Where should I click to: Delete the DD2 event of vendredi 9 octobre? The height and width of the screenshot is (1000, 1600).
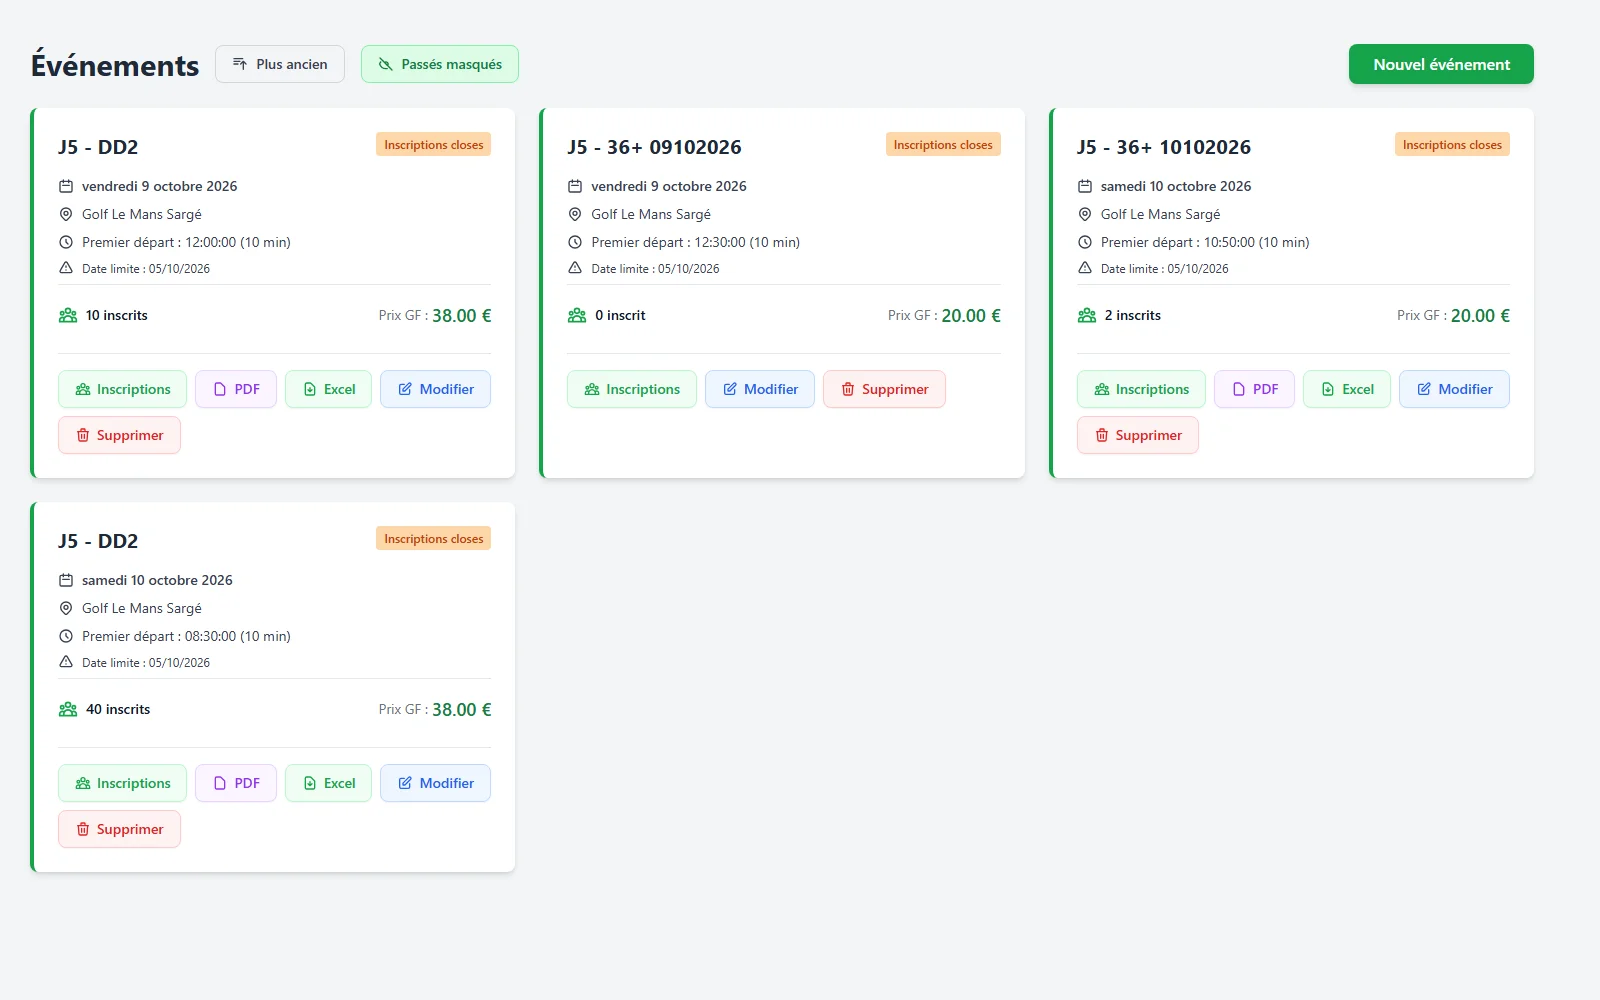click(x=119, y=435)
